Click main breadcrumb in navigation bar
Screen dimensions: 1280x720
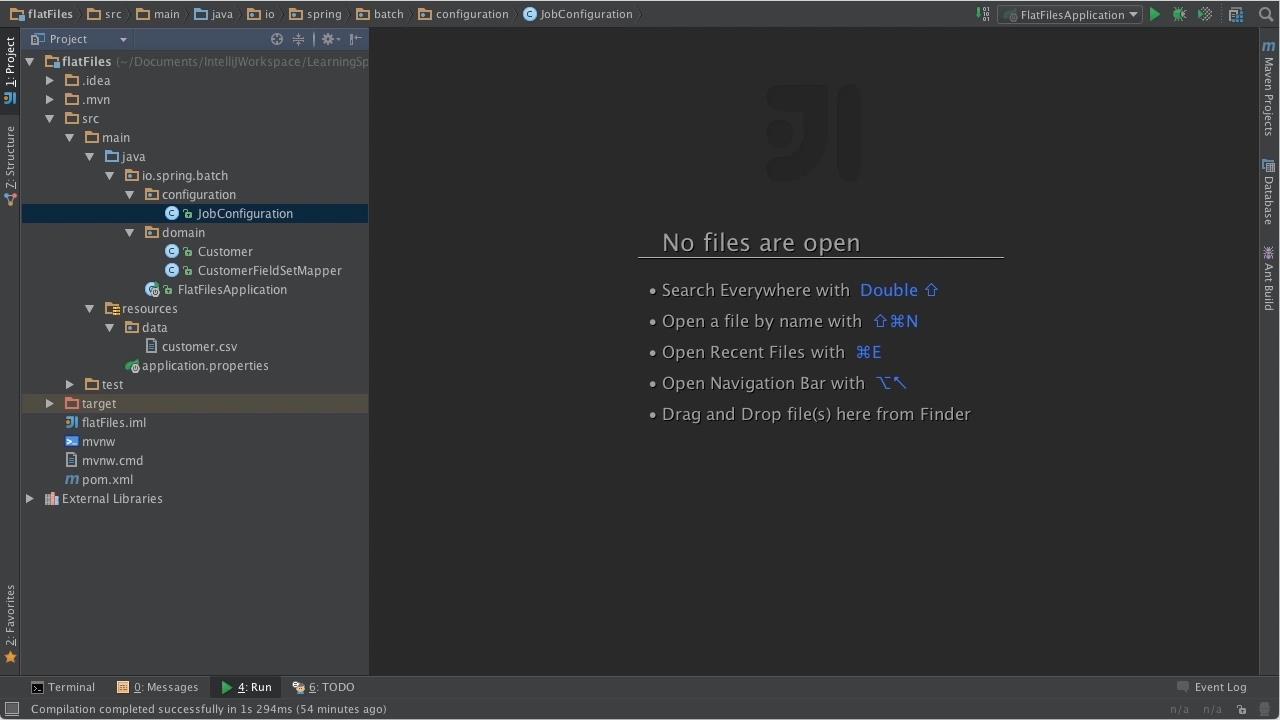point(157,14)
